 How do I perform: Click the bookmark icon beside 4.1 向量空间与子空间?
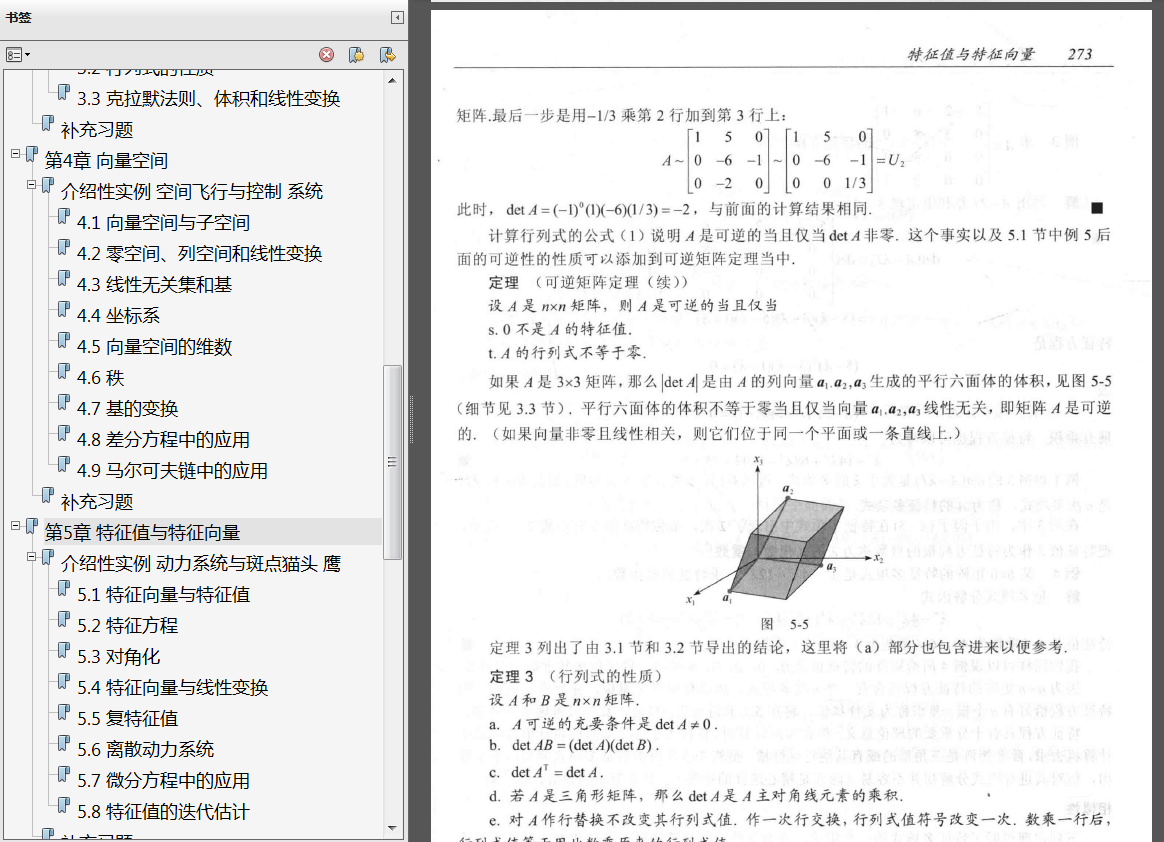[64, 216]
